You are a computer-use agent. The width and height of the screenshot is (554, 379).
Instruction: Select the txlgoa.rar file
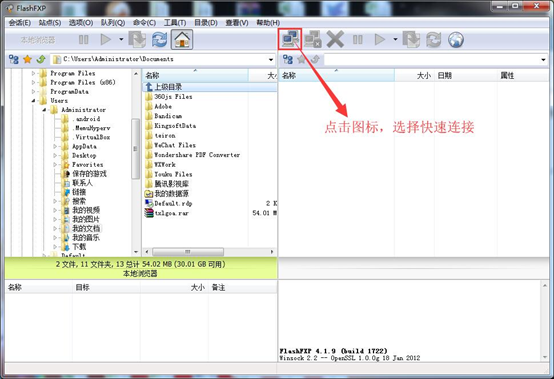[172, 213]
